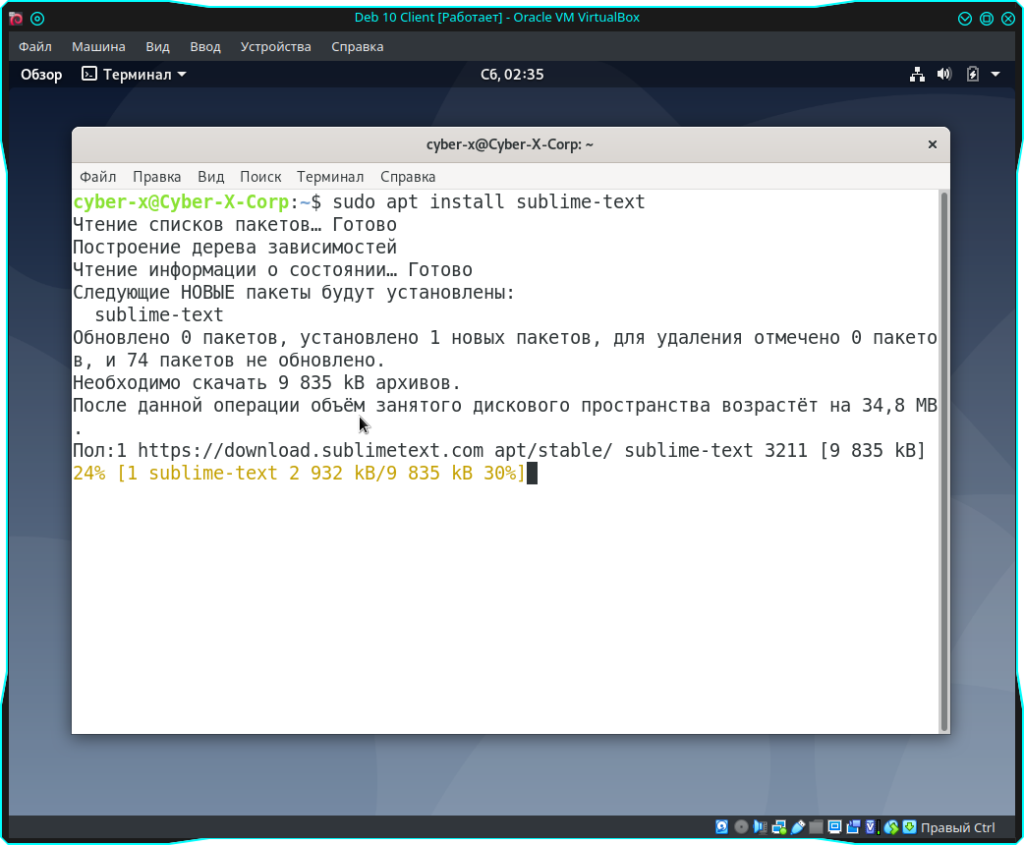The image size is (1024, 845).
Task: Click the optical disc icon in status bar
Action: click(741, 827)
